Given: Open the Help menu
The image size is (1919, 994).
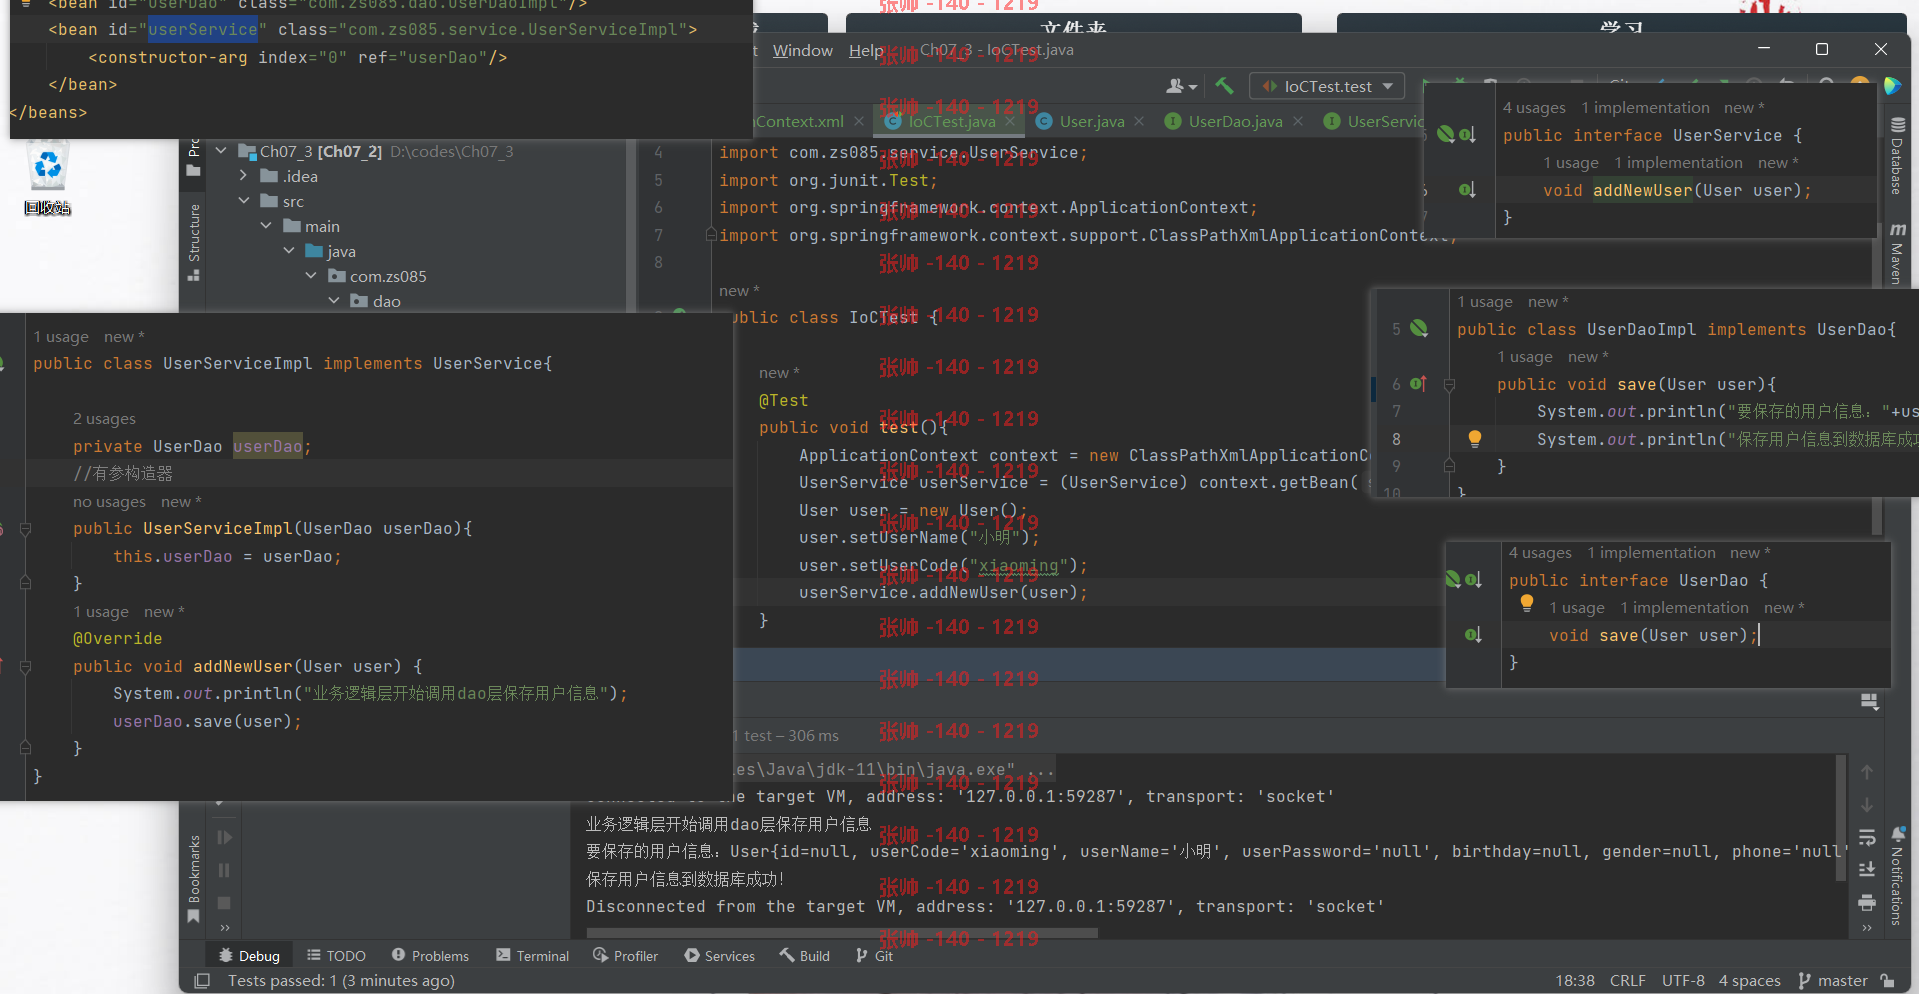Looking at the screenshot, I should coord(866,50).
